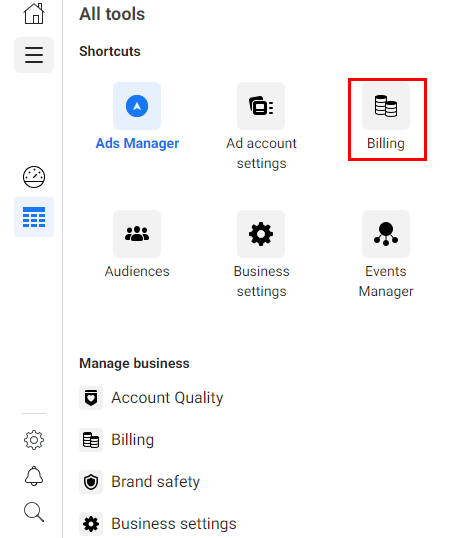Open Ad account settings shortcut
The width and height of the screenshot is (458, 538).
[x=261, y=106]
